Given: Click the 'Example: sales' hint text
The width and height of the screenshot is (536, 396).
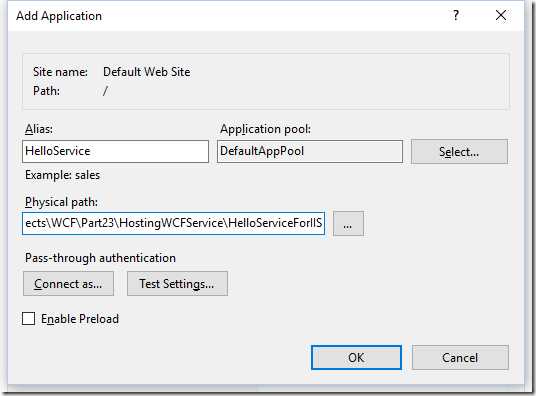Looking at the screenshot, I should [63, 175].
